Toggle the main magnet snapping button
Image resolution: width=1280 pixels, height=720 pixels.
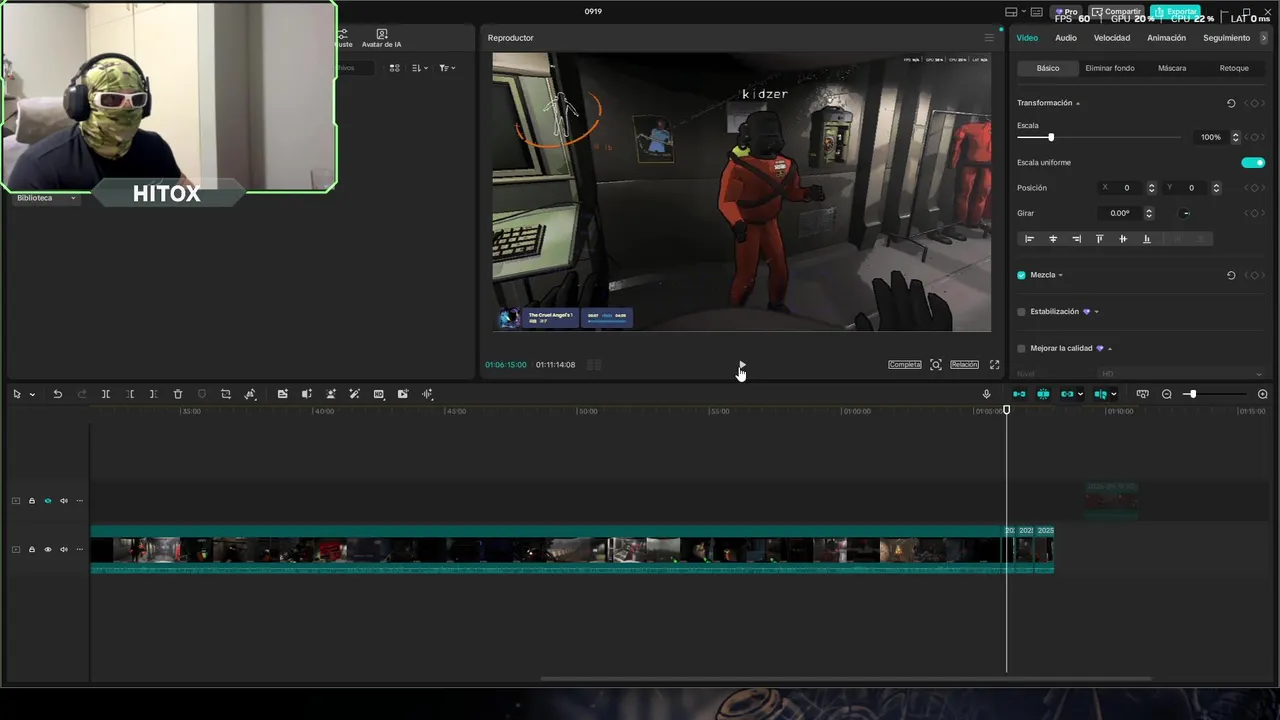(1019, 394)
